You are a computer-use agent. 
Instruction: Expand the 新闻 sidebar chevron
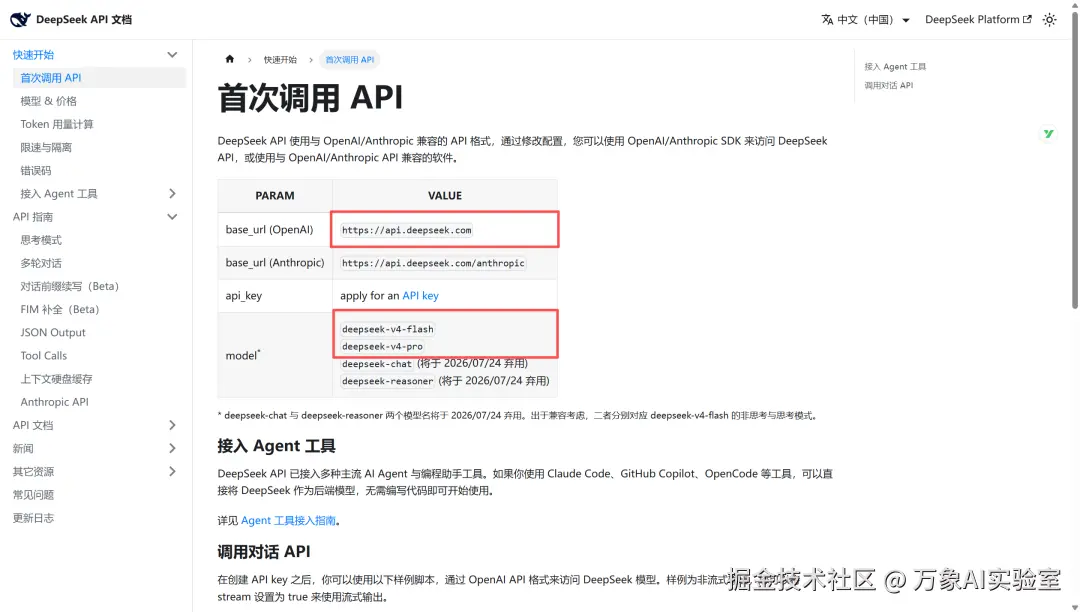coord(172,448)
